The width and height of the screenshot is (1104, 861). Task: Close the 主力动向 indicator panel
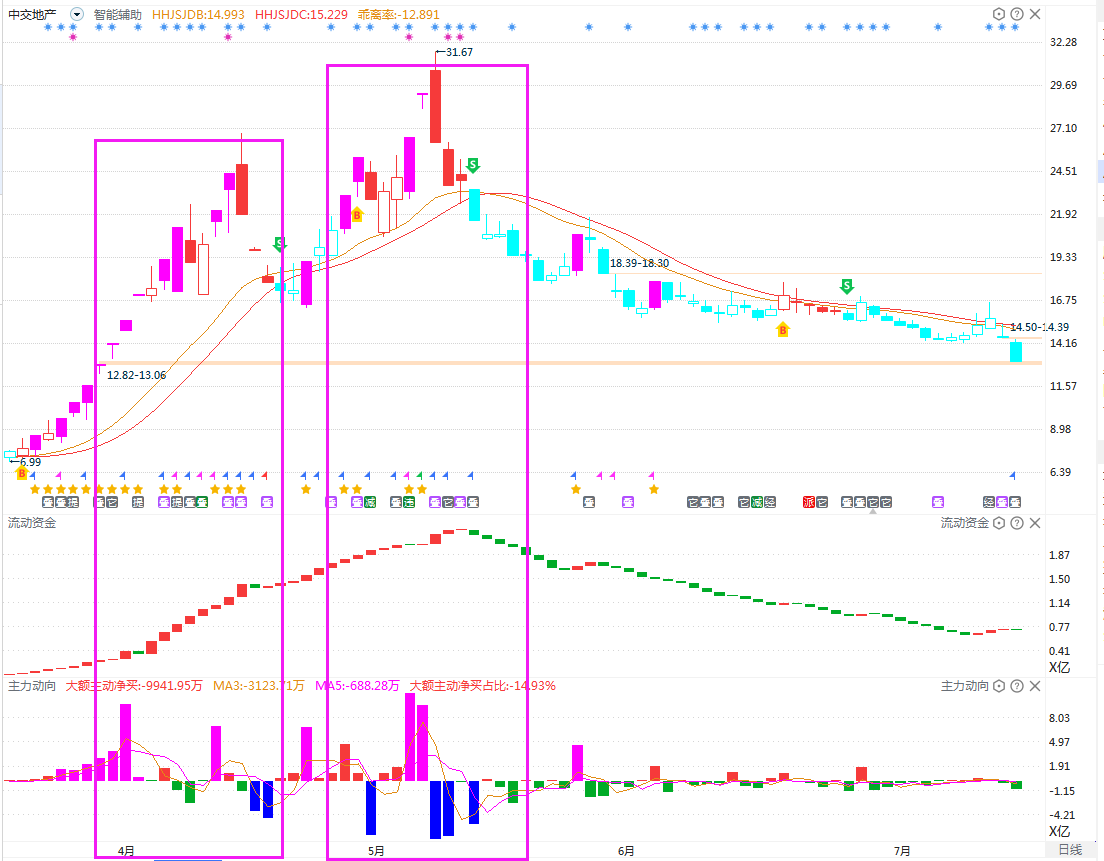click(1035, 686)
